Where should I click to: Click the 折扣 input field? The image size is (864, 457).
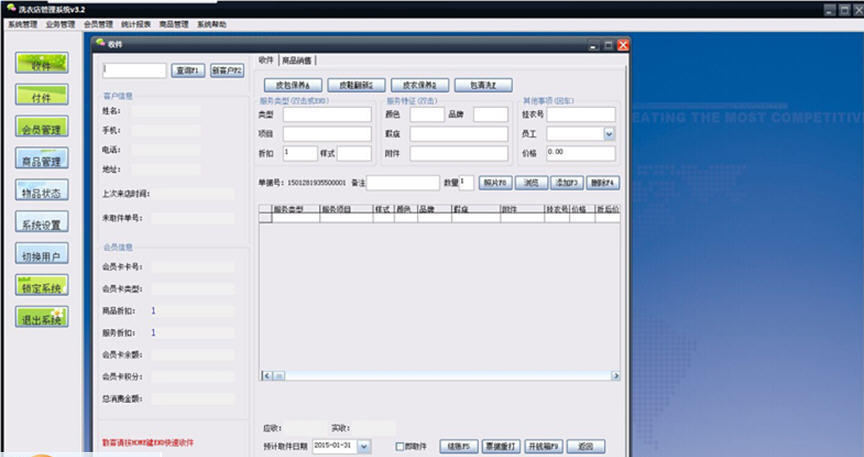(300, 153)
